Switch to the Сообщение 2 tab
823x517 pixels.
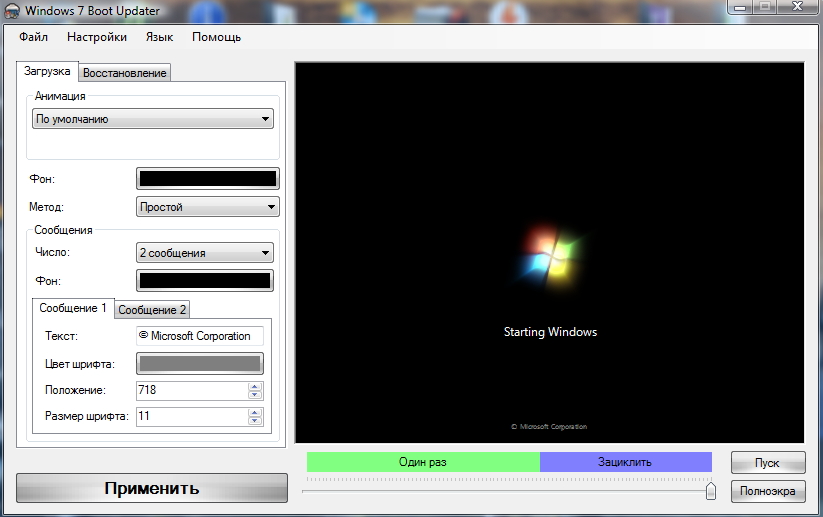point(153,310)
